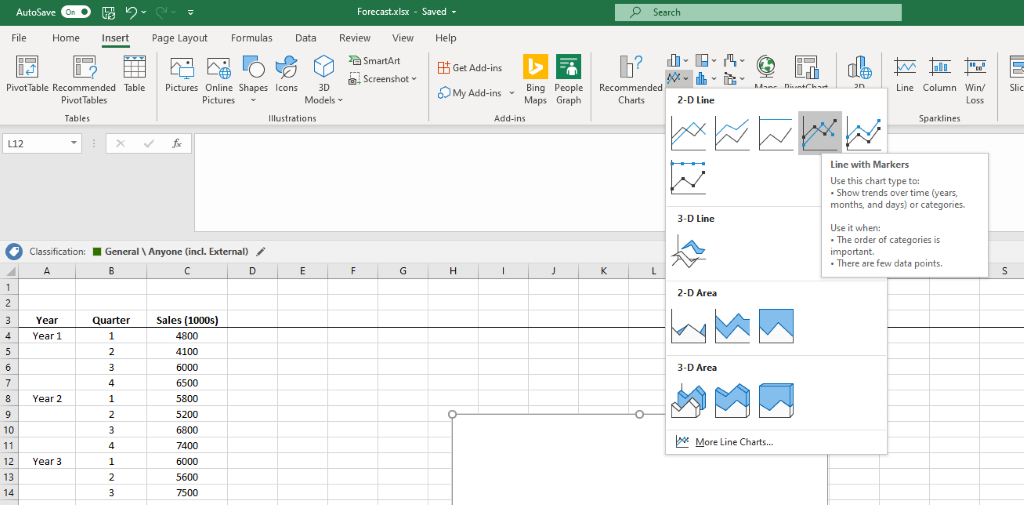Viewport: 1024px width, 505px height.
Task: Choose the 3-D Line chart option
Action: point(689,249)
